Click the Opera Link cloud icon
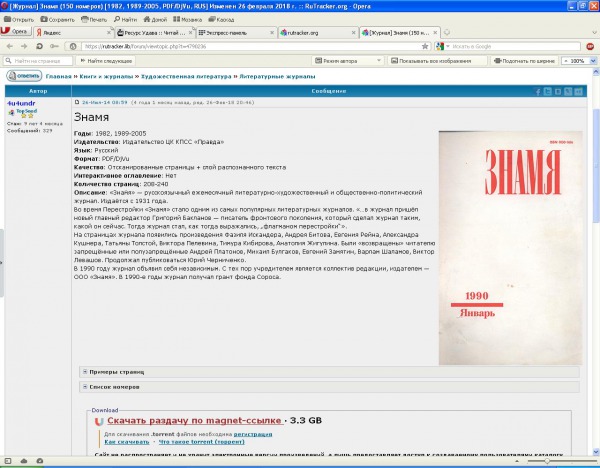Viewport: 600px width, 468px height. [x=24, y=461]
